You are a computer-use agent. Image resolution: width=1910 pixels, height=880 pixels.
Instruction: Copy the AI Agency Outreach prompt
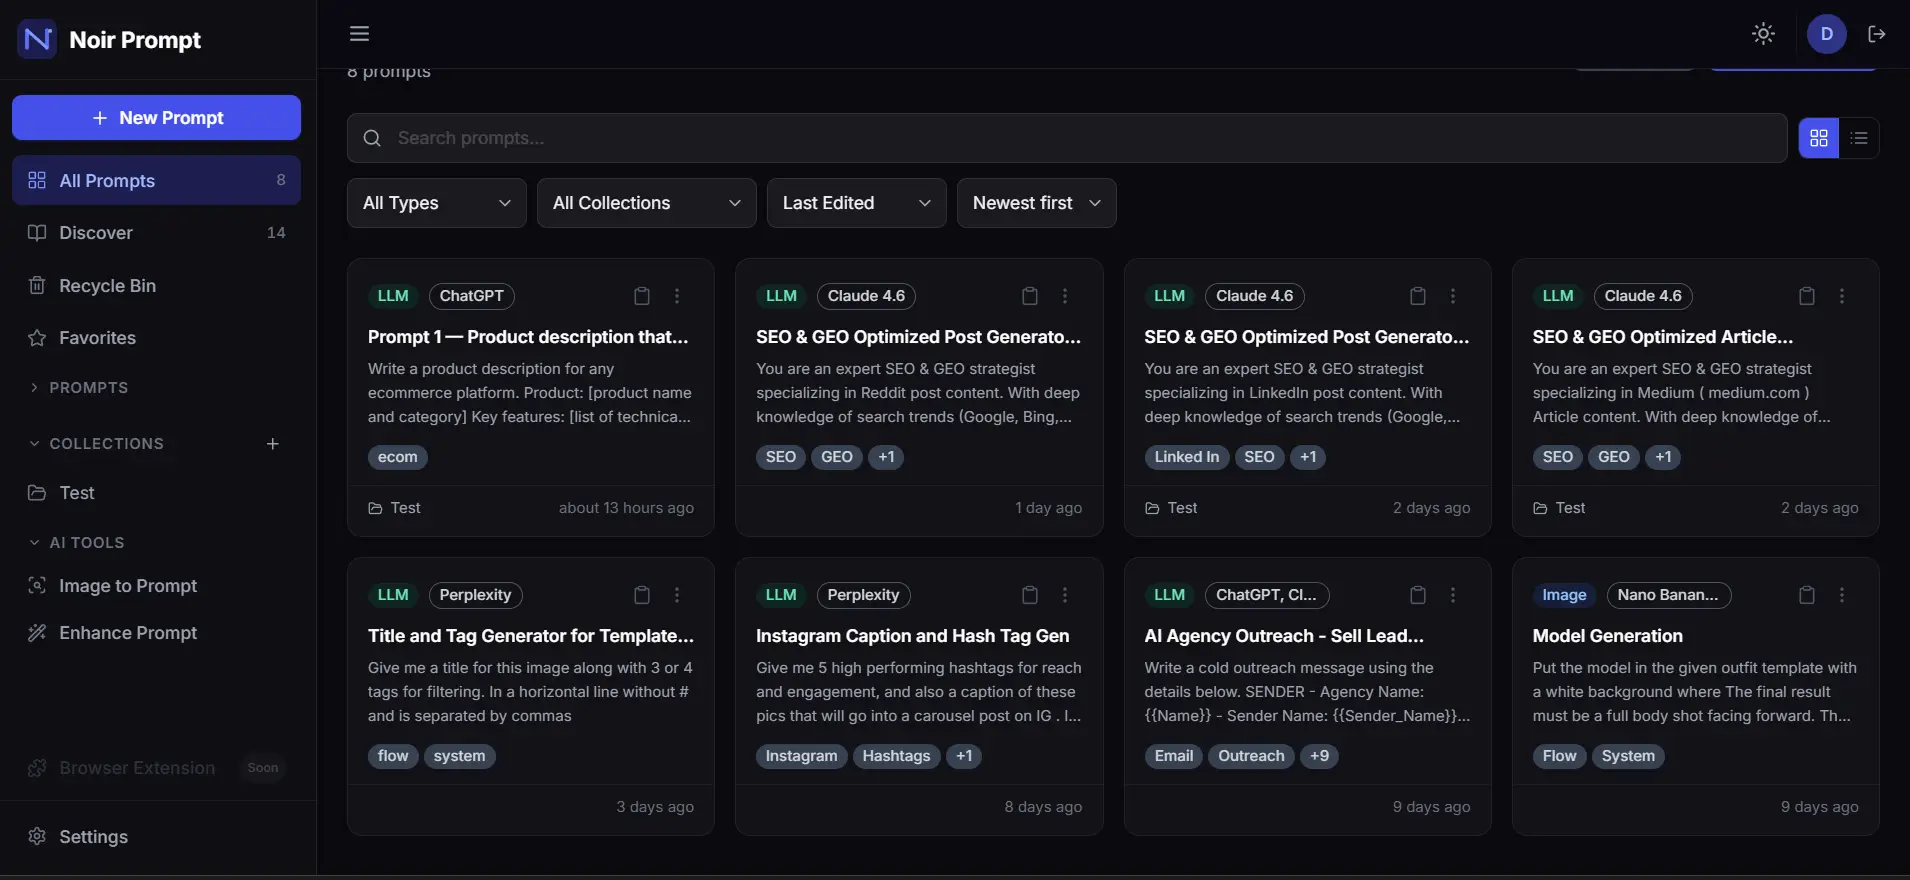click(1417, 595)
